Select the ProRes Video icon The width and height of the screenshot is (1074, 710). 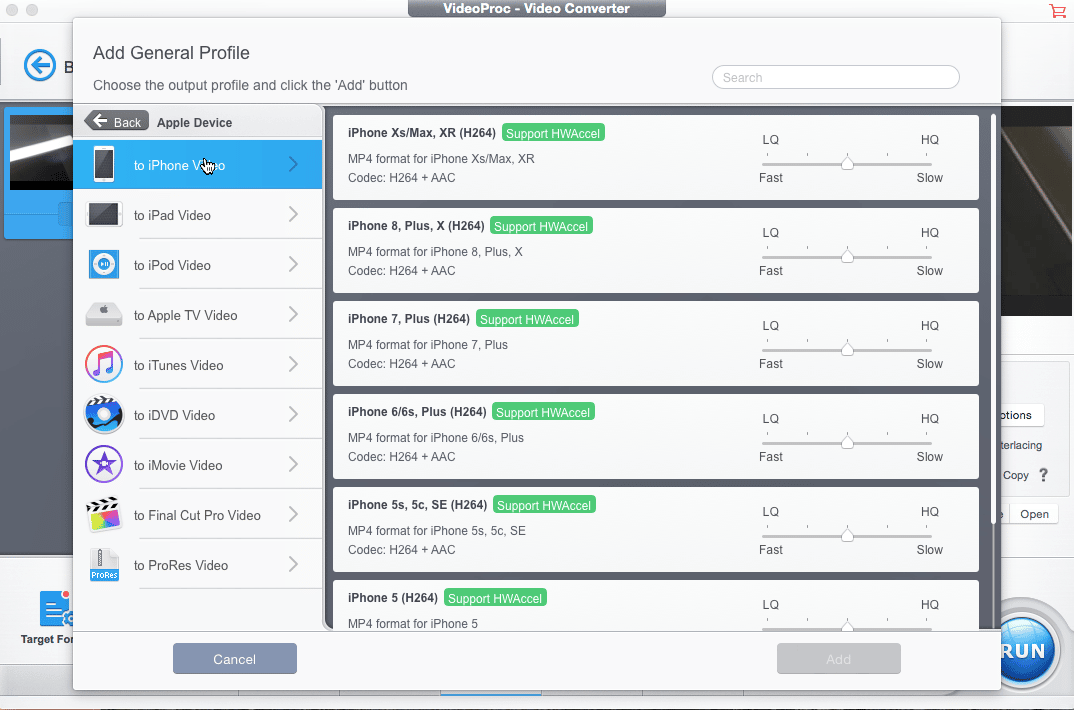click(x=104, y=563)
